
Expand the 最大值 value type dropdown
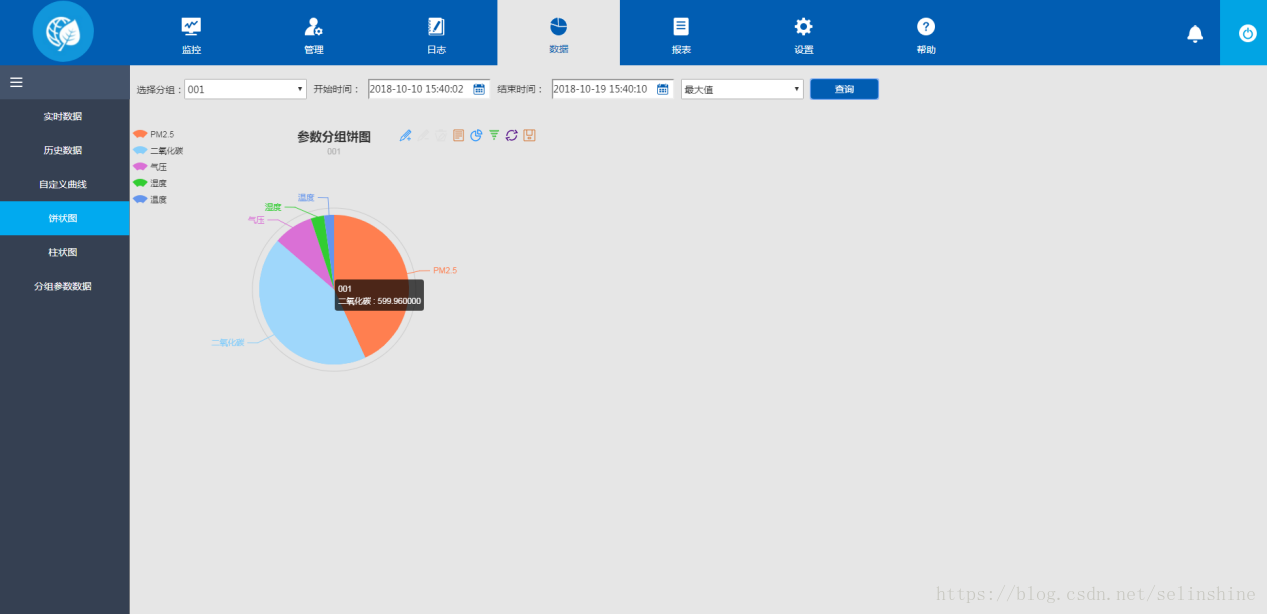(742, 89)
